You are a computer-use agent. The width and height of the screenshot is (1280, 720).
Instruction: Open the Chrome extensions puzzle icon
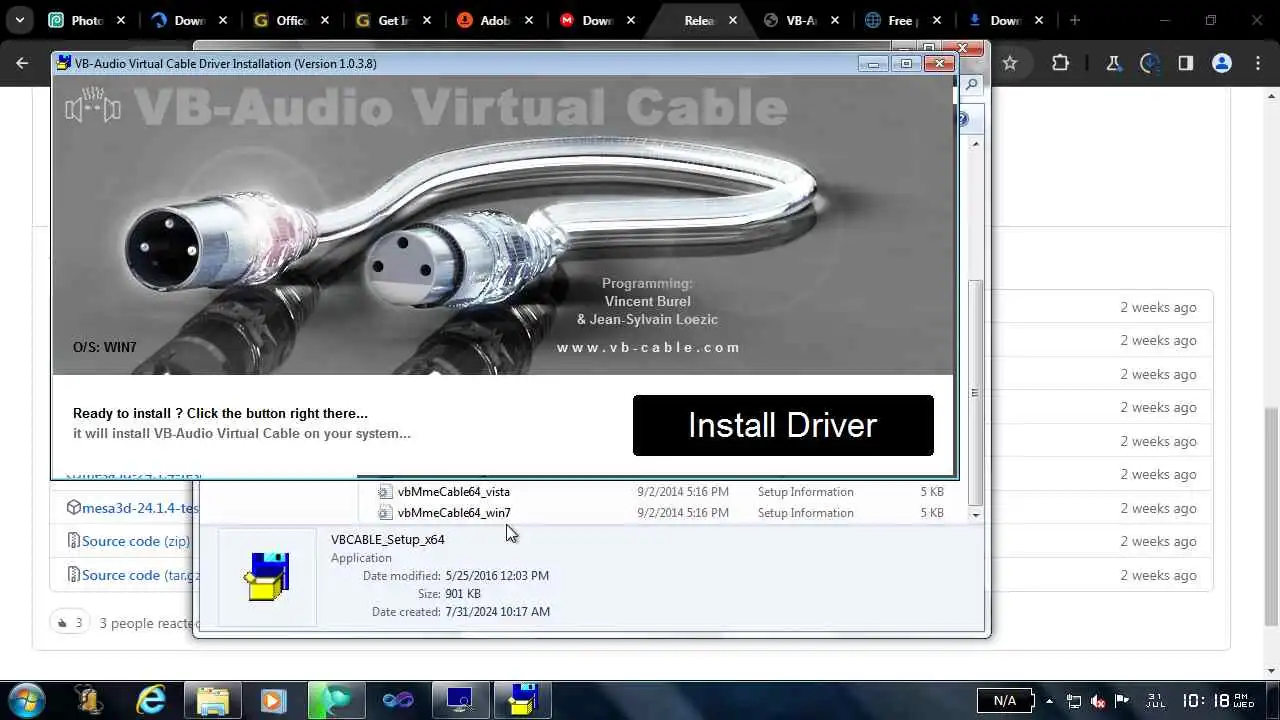pyautogui.click(x=1061, y=63)
